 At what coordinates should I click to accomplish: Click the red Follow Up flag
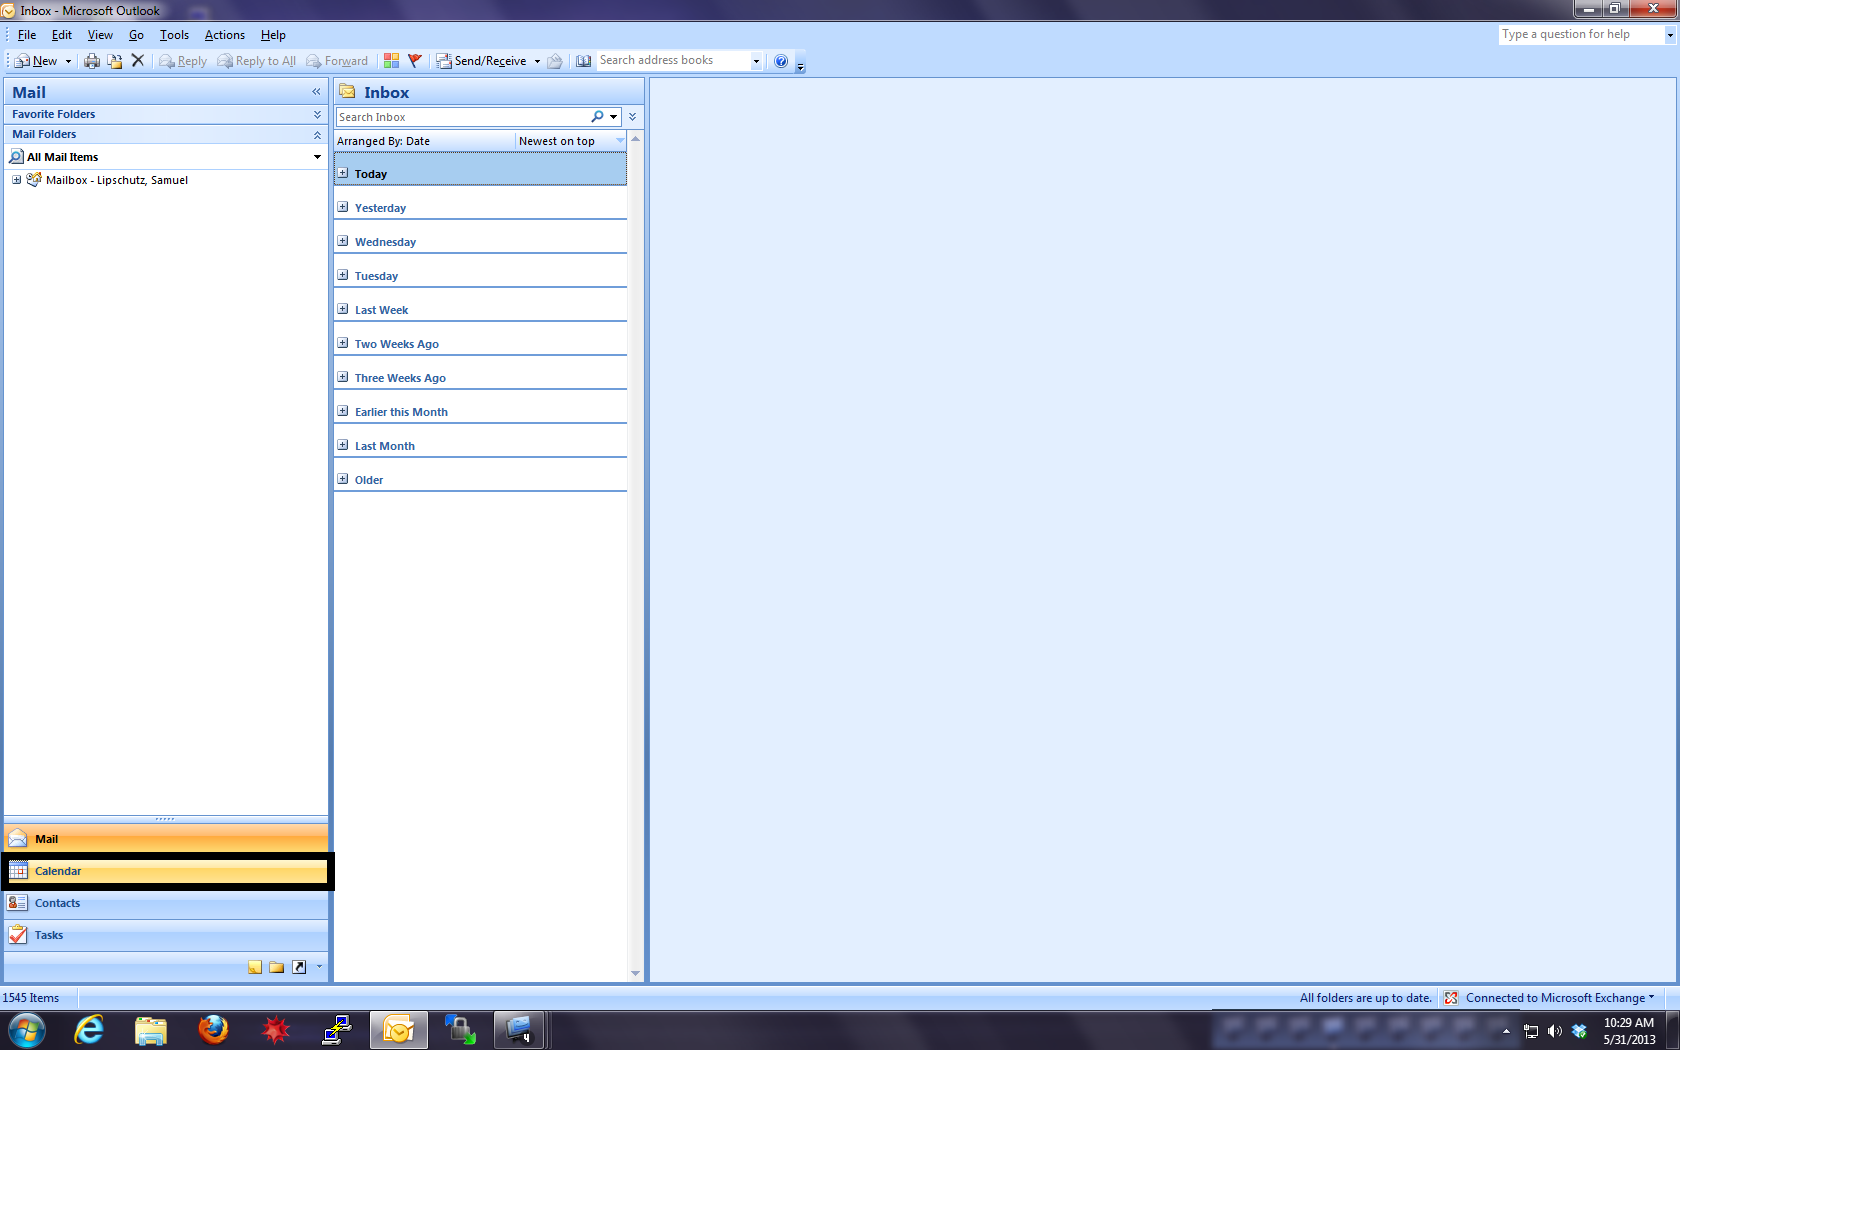(x=415, y=61)
